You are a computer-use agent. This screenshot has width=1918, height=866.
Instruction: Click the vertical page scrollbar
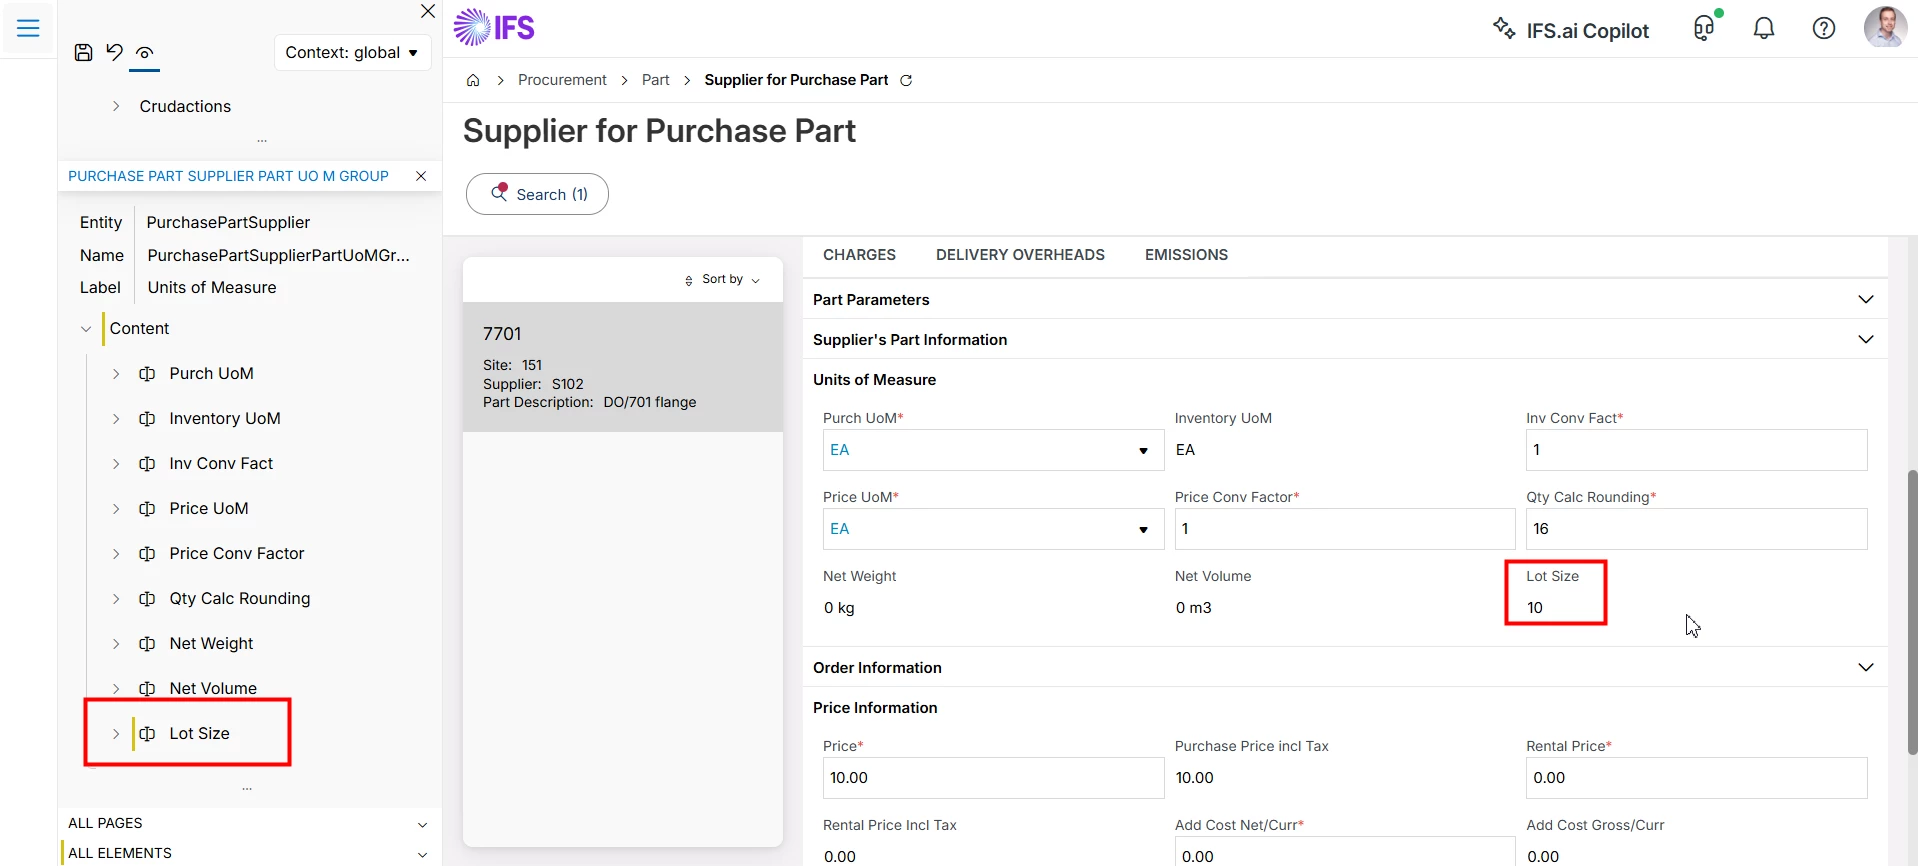coord(1912,610)
